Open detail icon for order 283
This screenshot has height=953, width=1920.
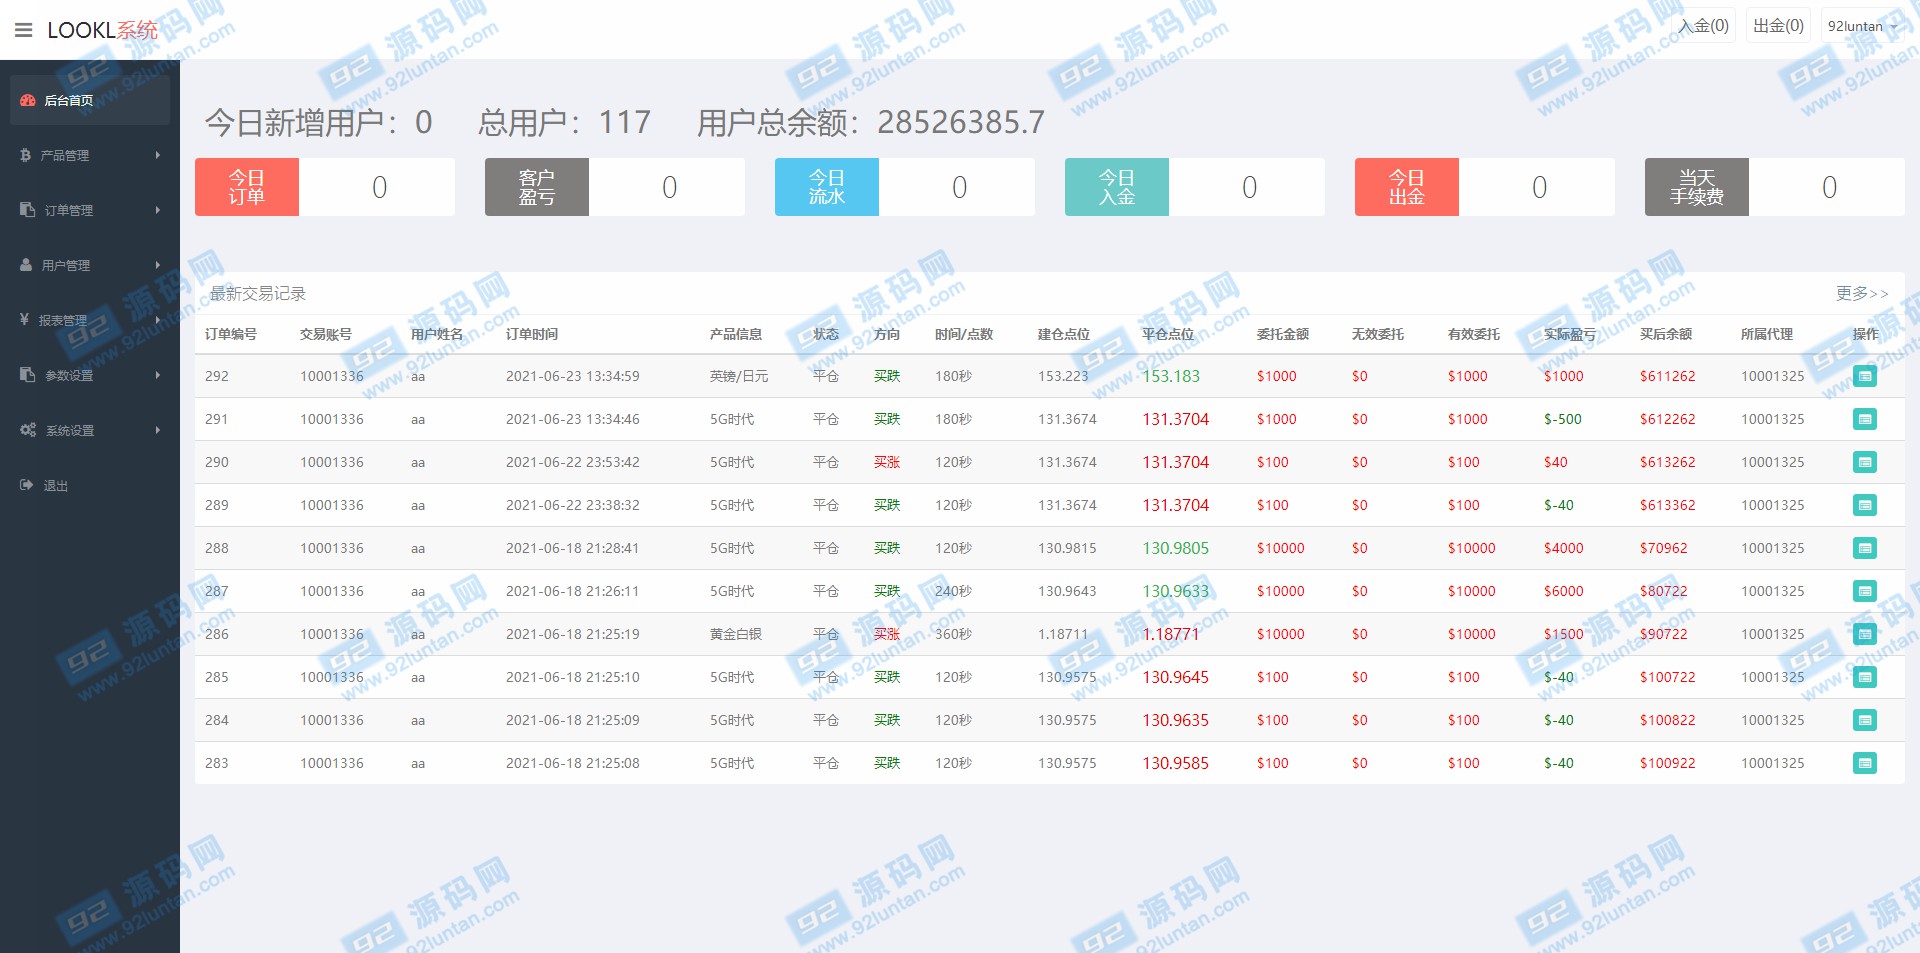pyautogui.click(x=1865, y=763)
